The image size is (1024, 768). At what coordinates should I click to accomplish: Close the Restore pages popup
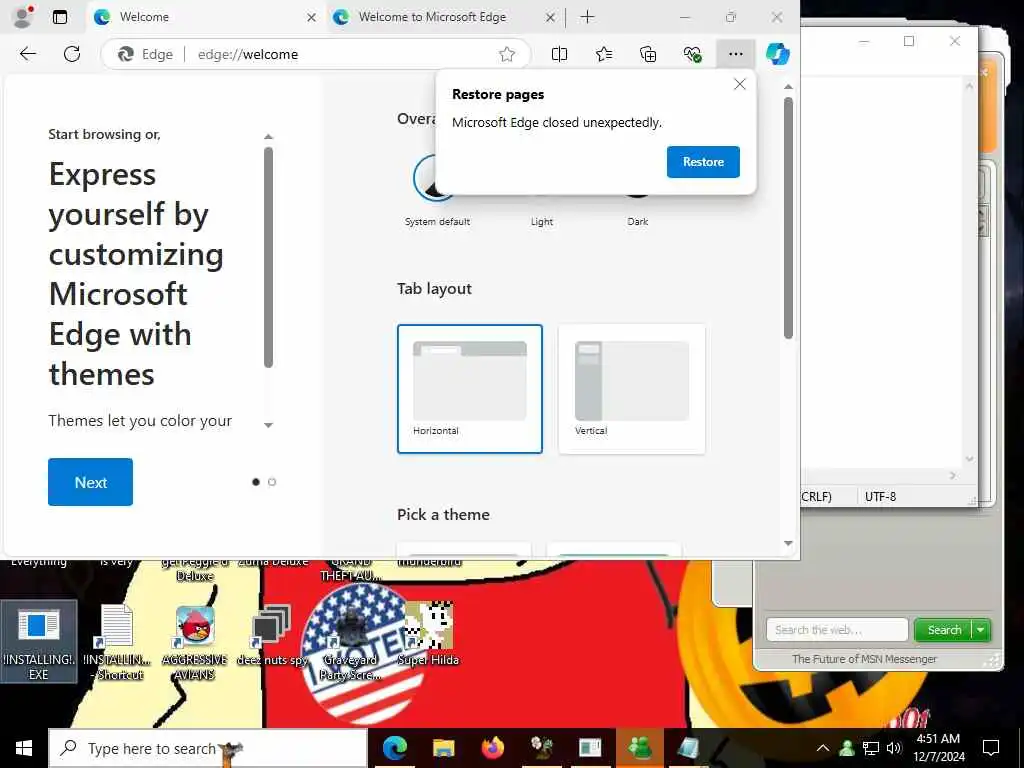tap(739, 84)
